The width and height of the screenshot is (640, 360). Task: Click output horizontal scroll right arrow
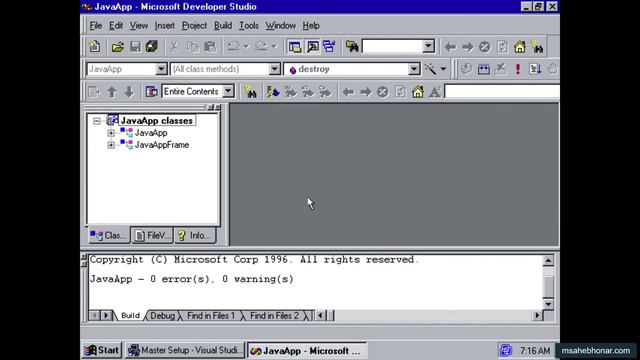[537, 316]
